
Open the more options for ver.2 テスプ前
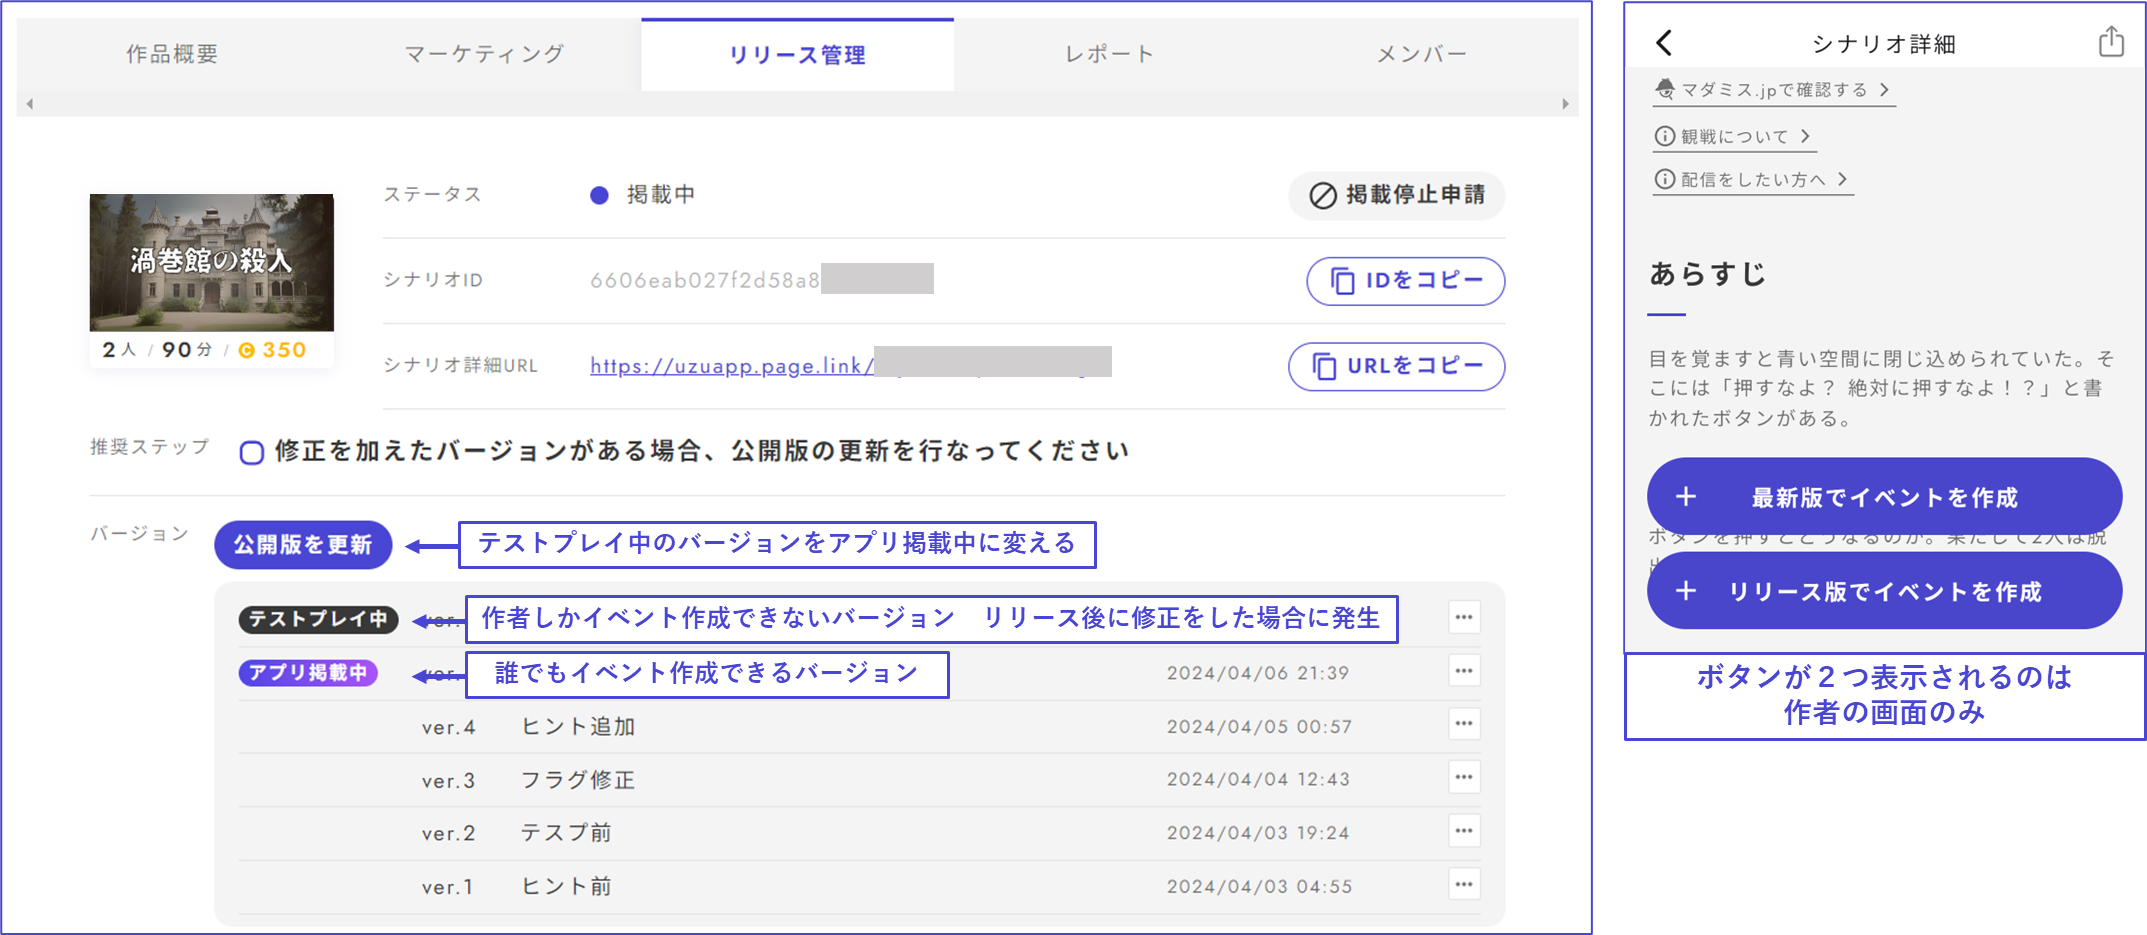(x=1464, y=831)
